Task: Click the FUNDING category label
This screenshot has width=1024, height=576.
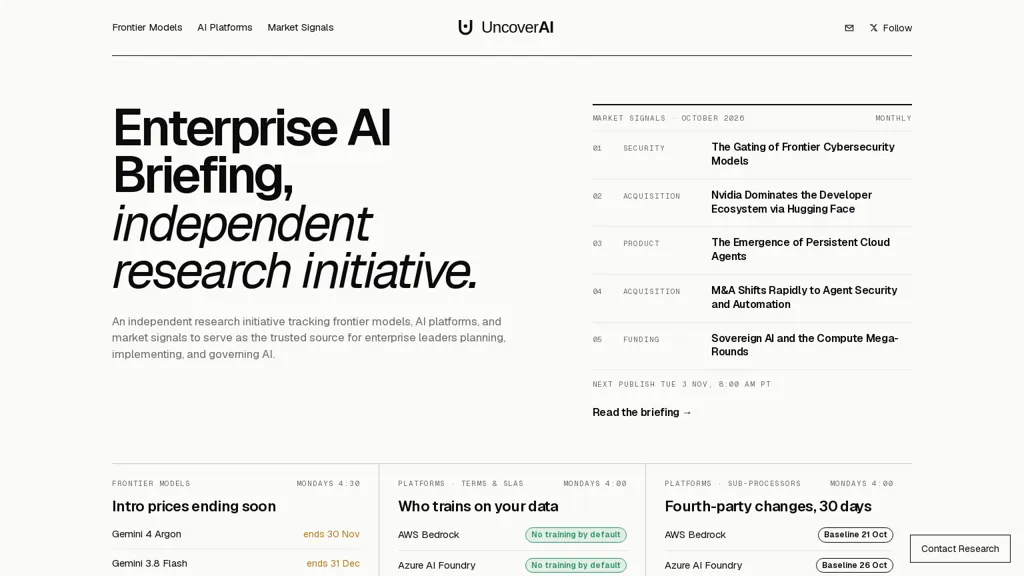Action: tap(641, 340)
